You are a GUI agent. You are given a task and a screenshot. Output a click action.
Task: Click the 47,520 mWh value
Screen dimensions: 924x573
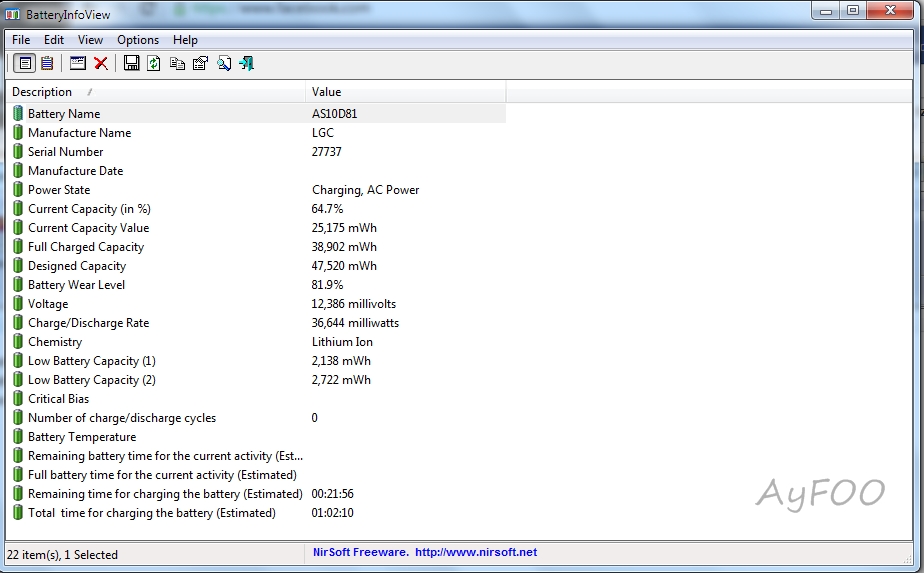tap(344, 265)
